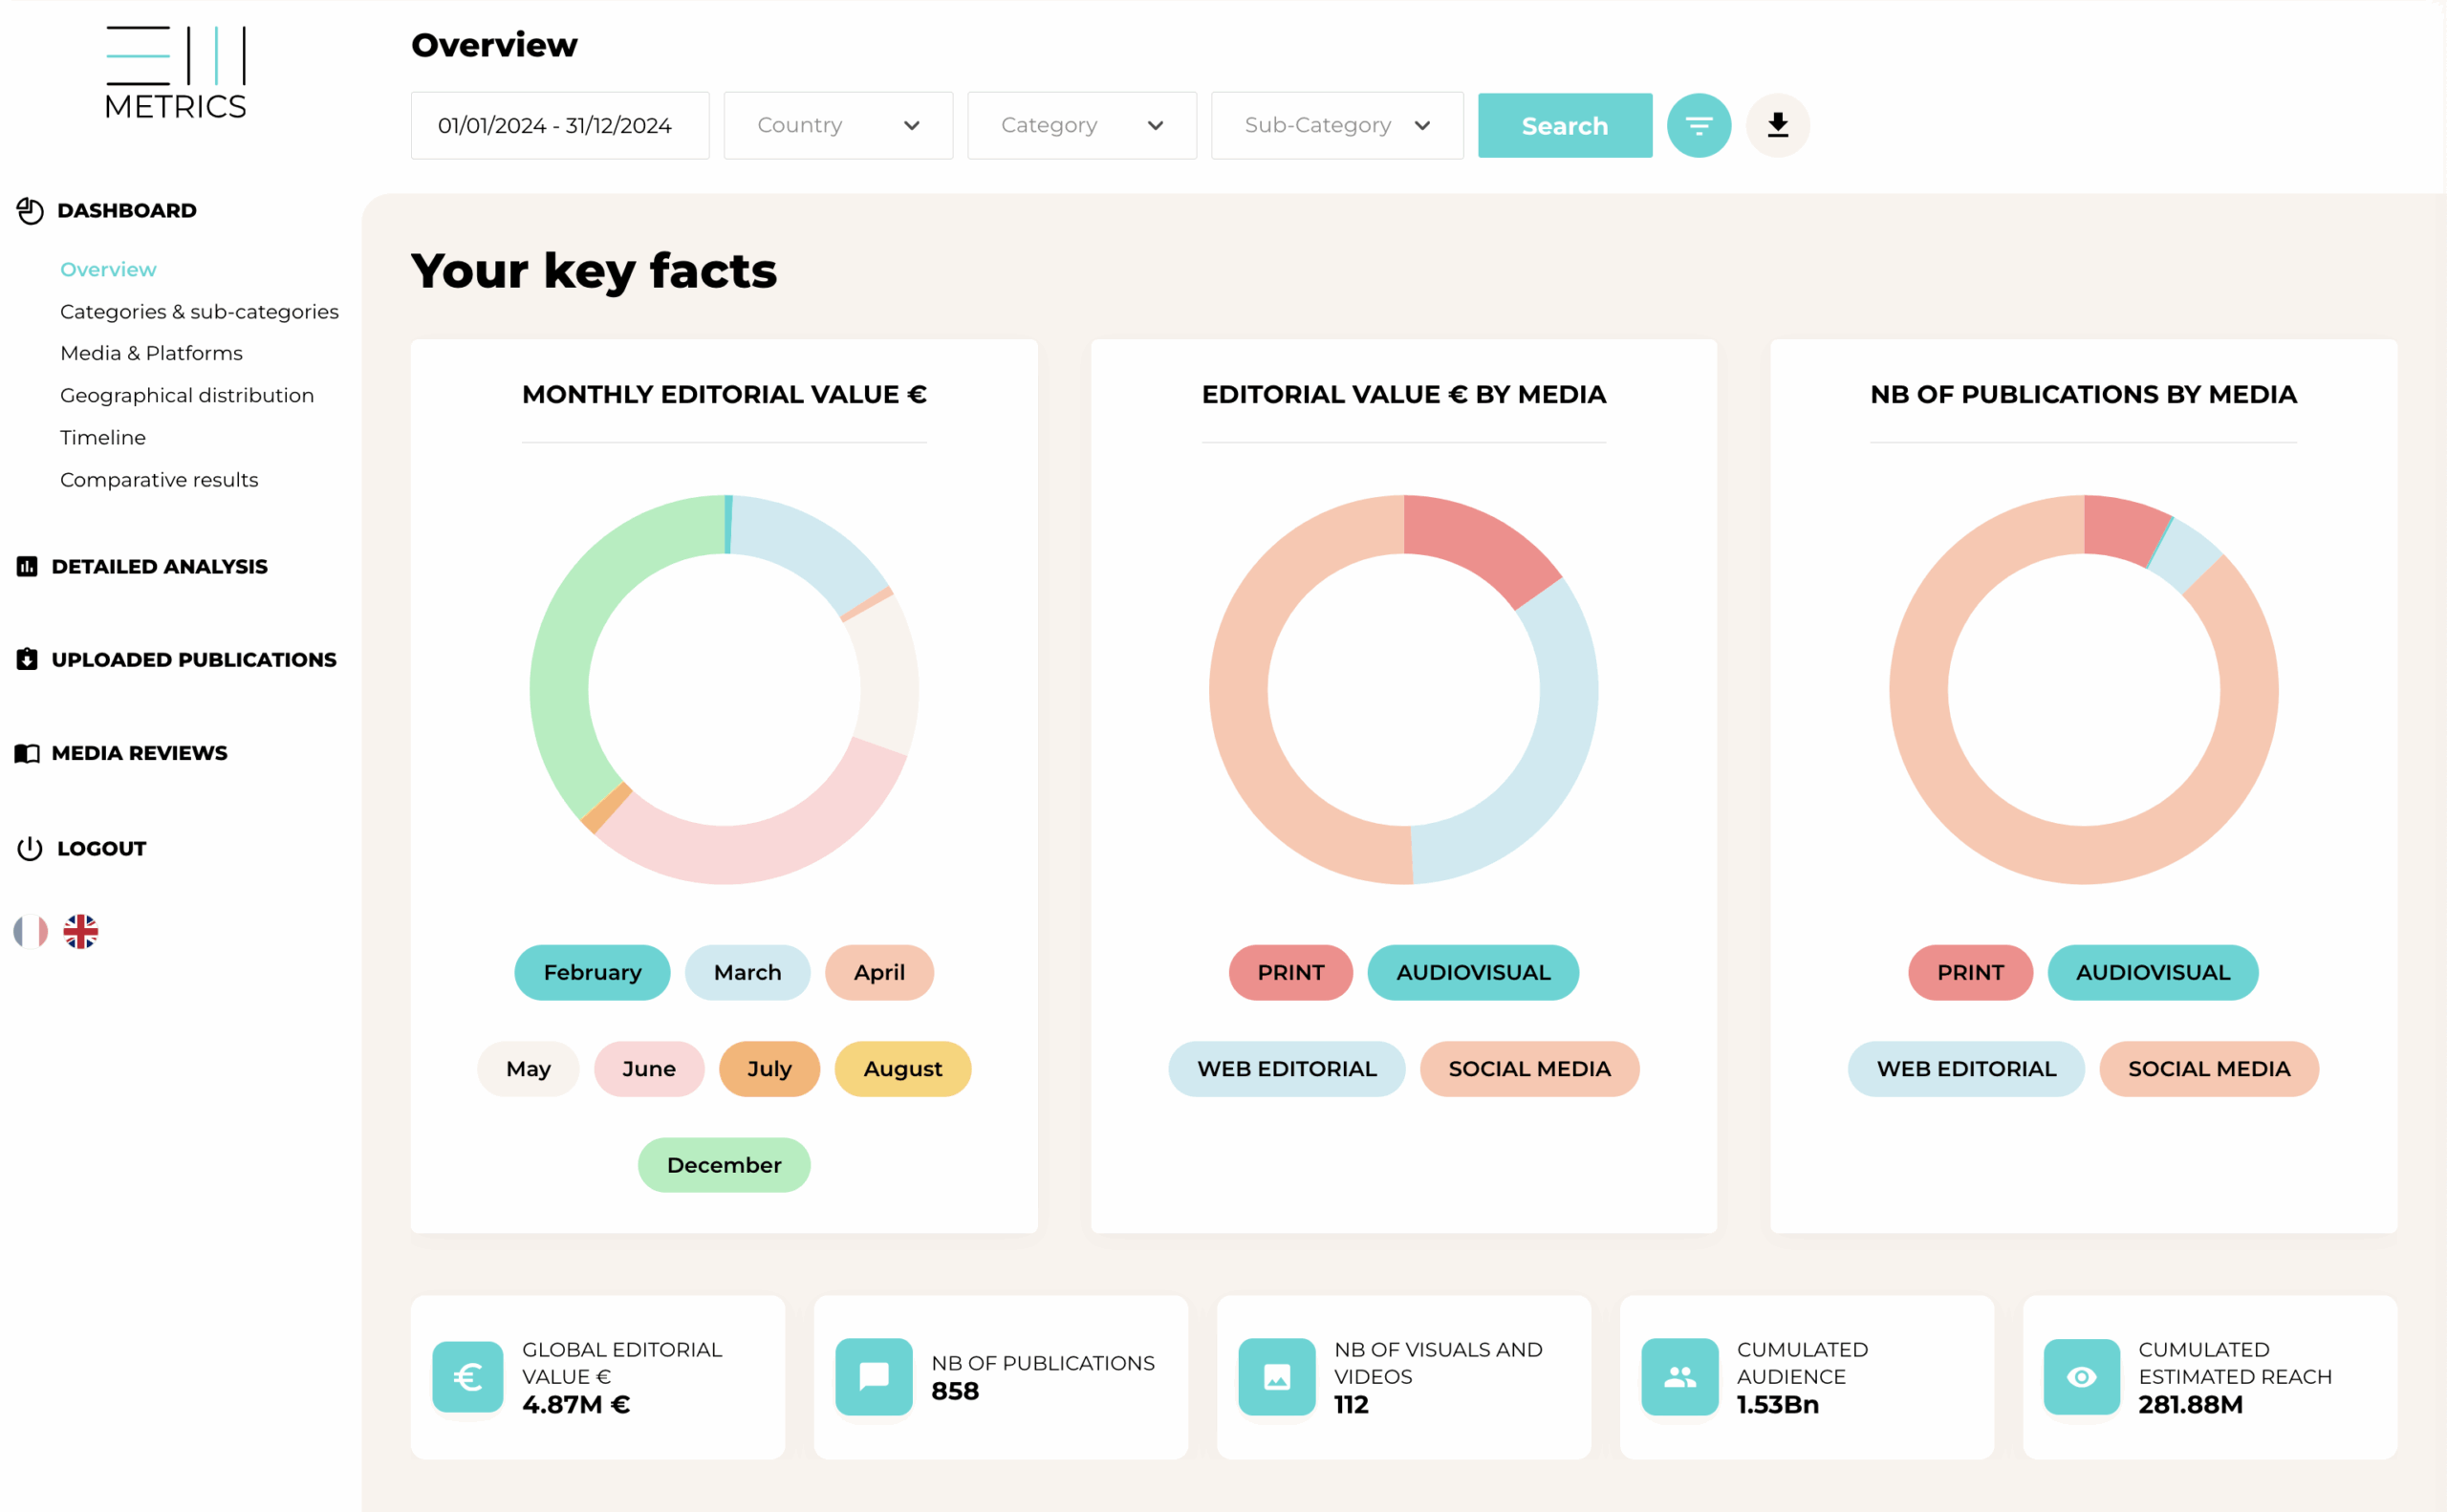
Task: Click the 281.88M estimated reach value
Action: (x=2190, y=1404)
